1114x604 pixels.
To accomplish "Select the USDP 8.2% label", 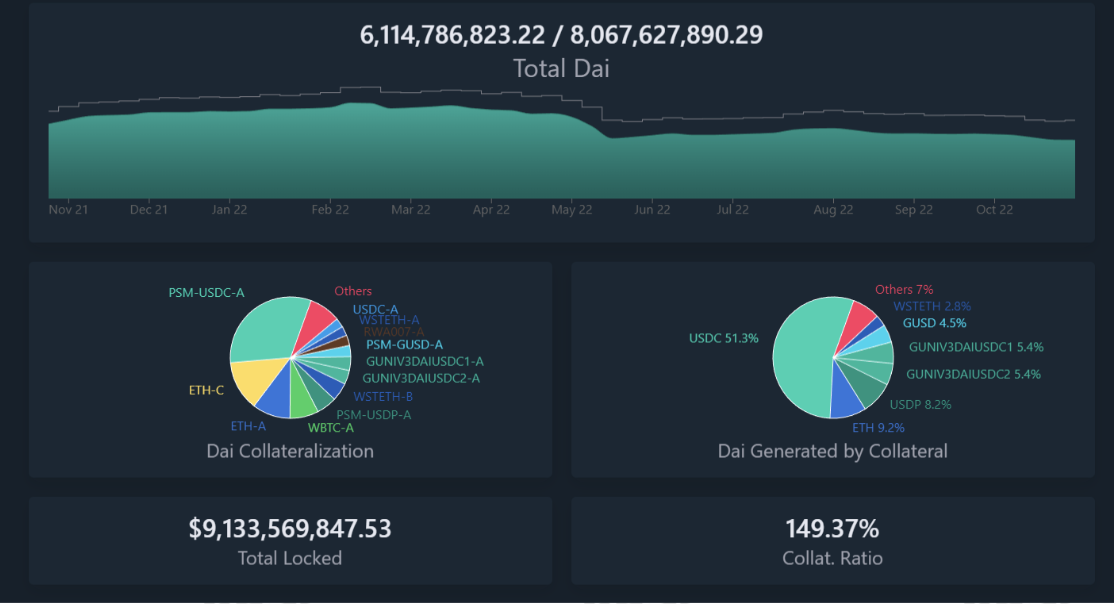I will pos(921,405).
